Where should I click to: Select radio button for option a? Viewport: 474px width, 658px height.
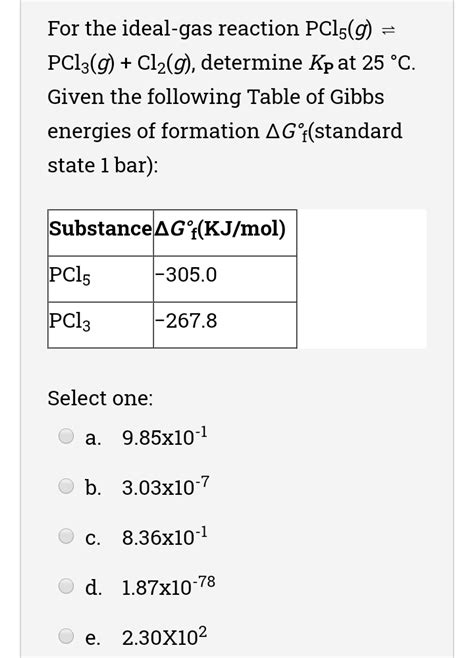click(x=66, y=436)
